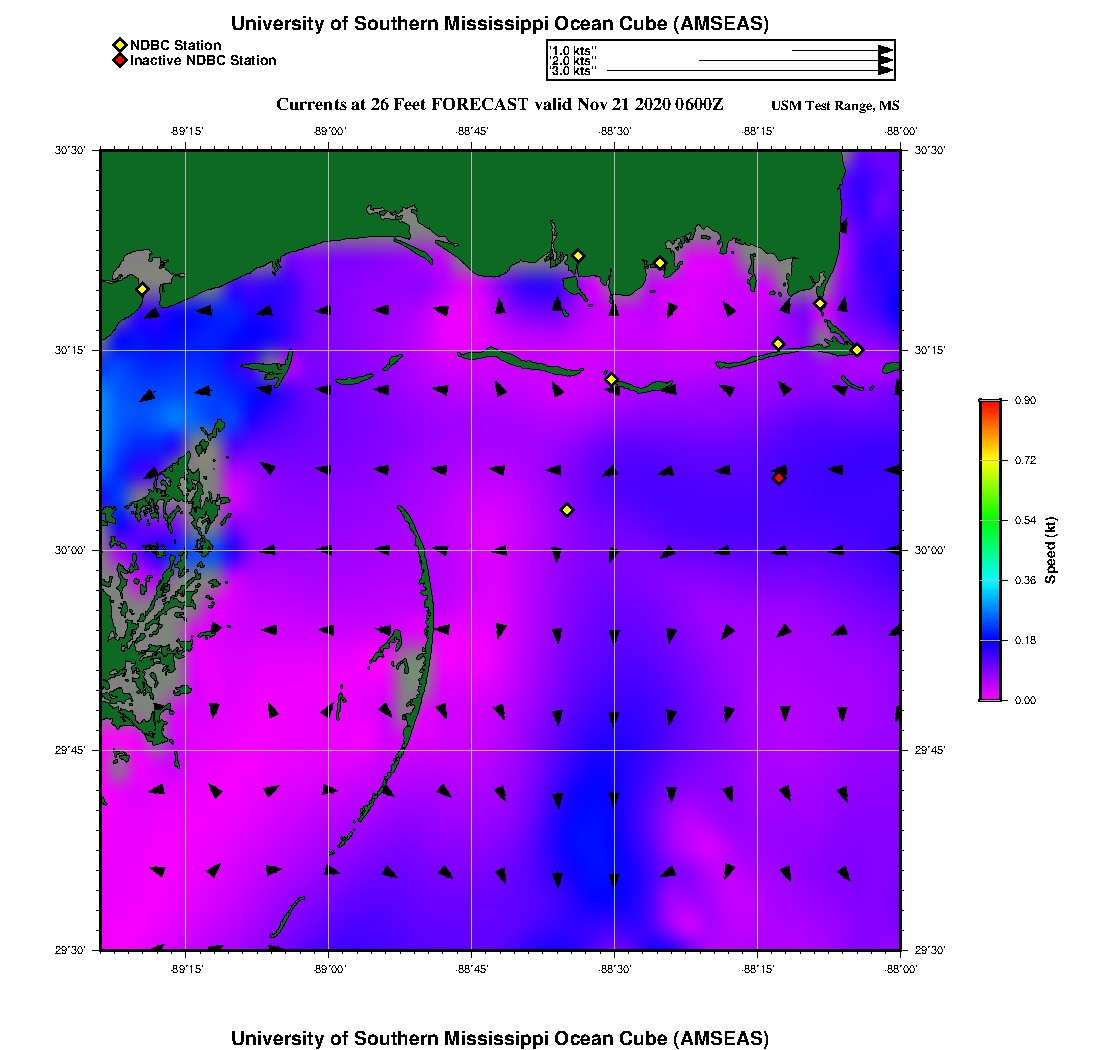Click red top of the speed colorbar
Image resolution: width=1100 pixels, height=1050 pixels.
(x=990, y=406)
